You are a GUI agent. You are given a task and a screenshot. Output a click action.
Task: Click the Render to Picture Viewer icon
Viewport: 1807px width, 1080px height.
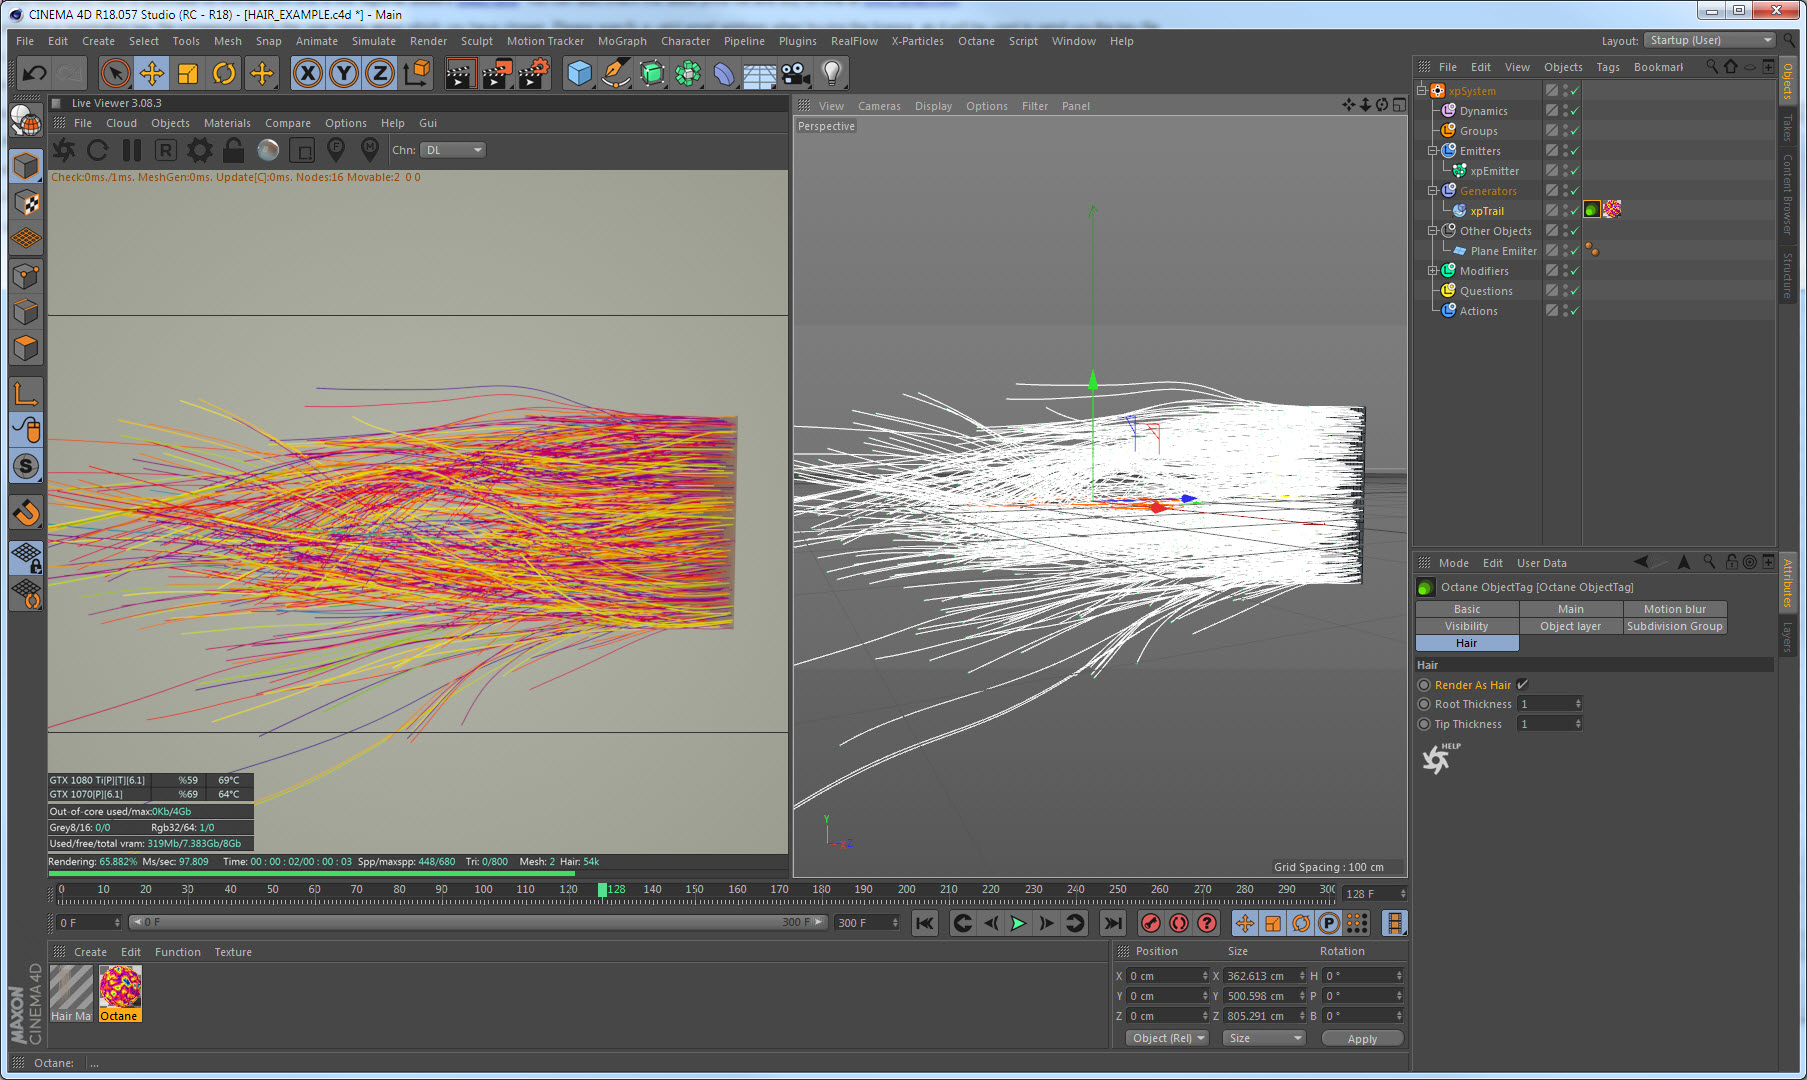coord(496,73)
